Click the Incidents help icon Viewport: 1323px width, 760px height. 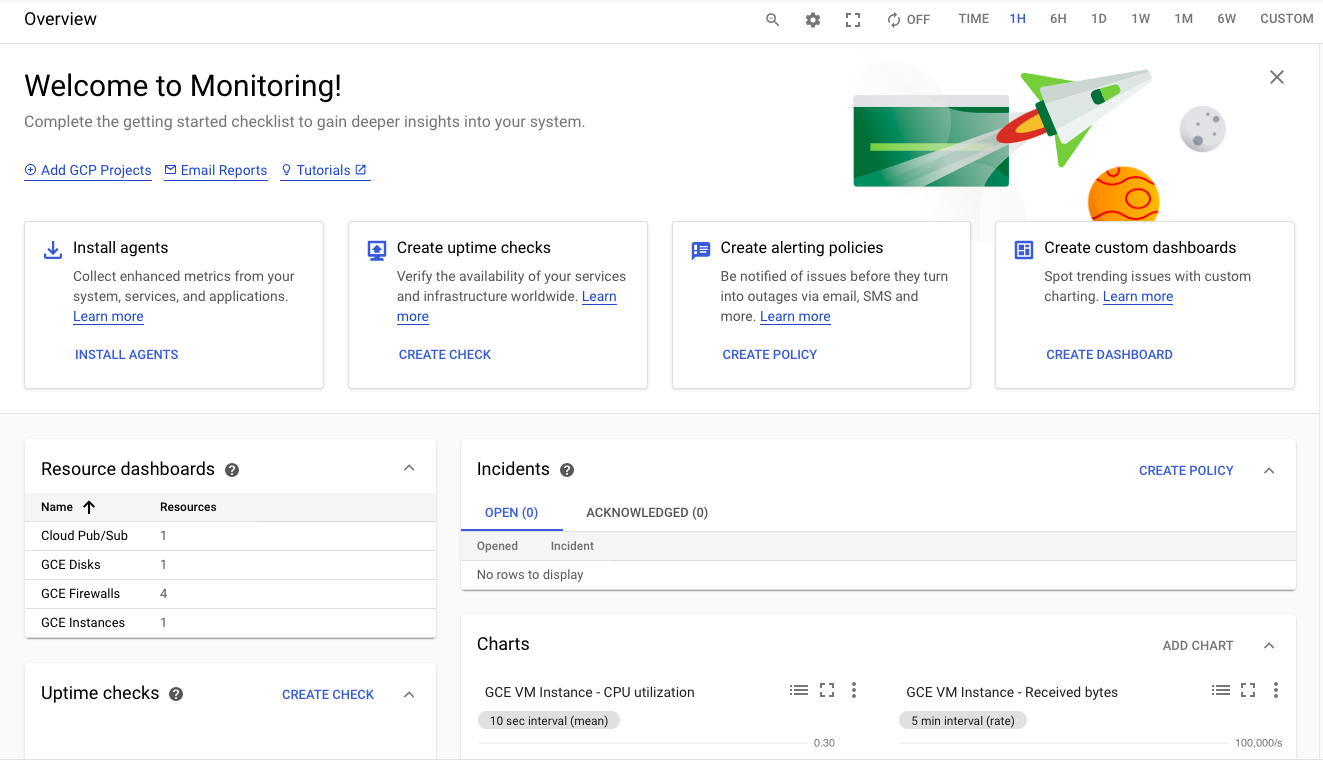pyautogui.click(x=567, y=470)
